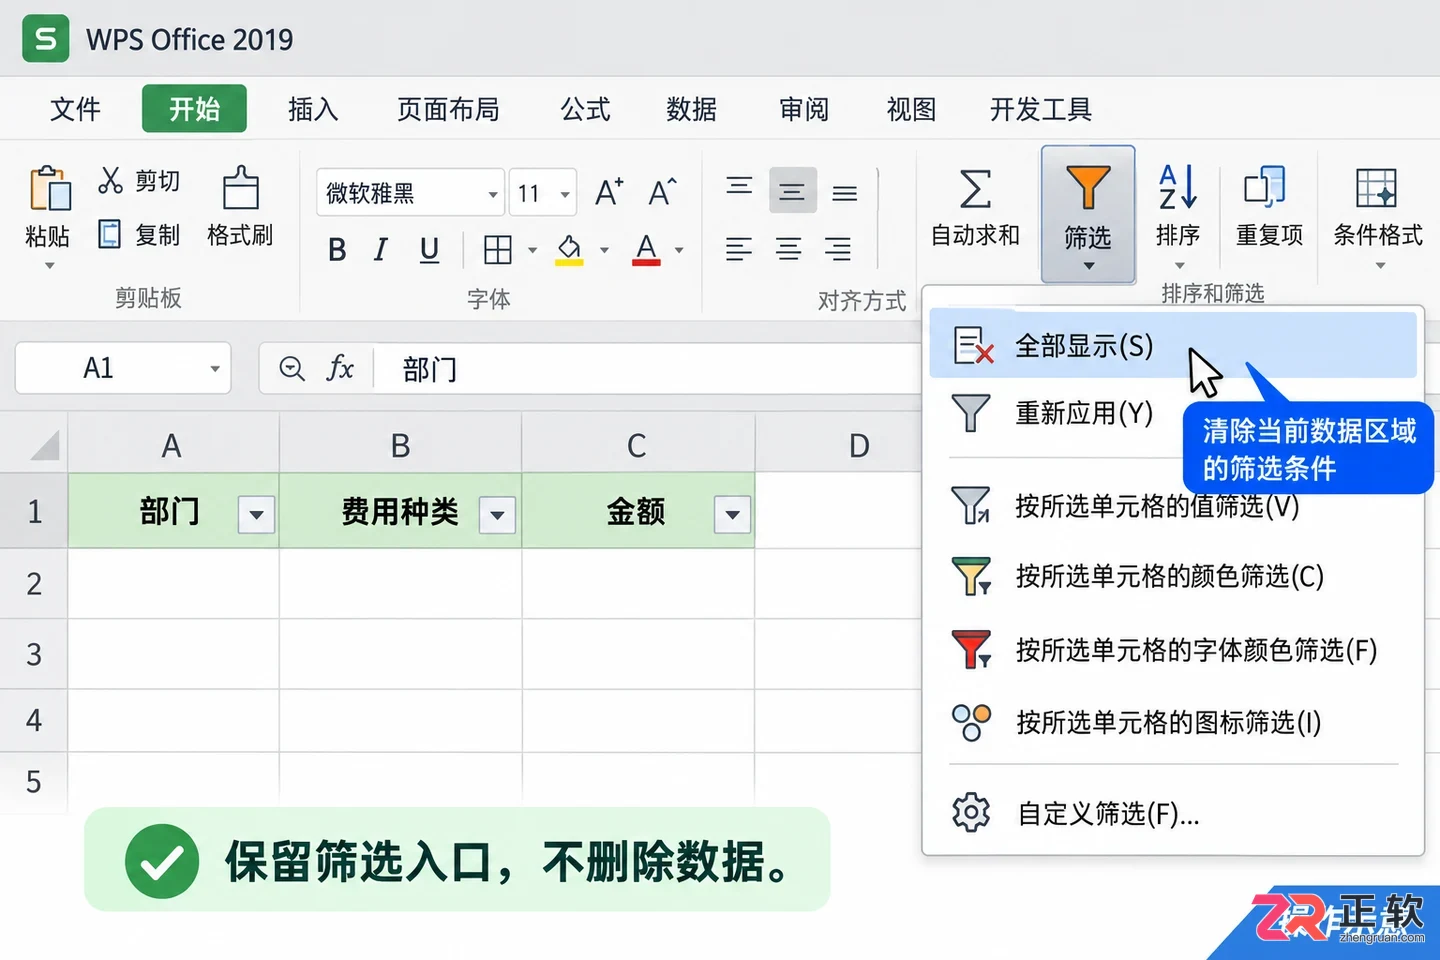Open the Sort (排序) A-Z icon
The width and height of the screenshot is (1440, 960).
click(1178, 187)
